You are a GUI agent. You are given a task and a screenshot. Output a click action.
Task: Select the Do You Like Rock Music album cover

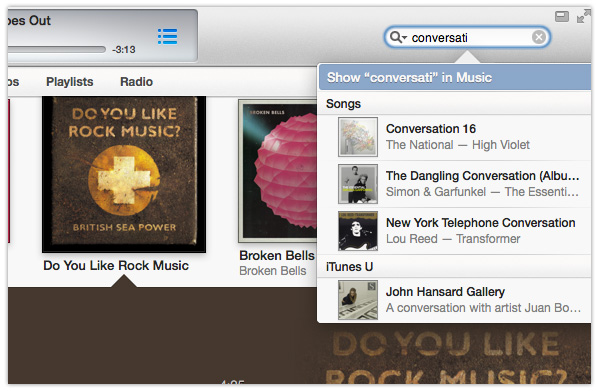click(124, 174)
